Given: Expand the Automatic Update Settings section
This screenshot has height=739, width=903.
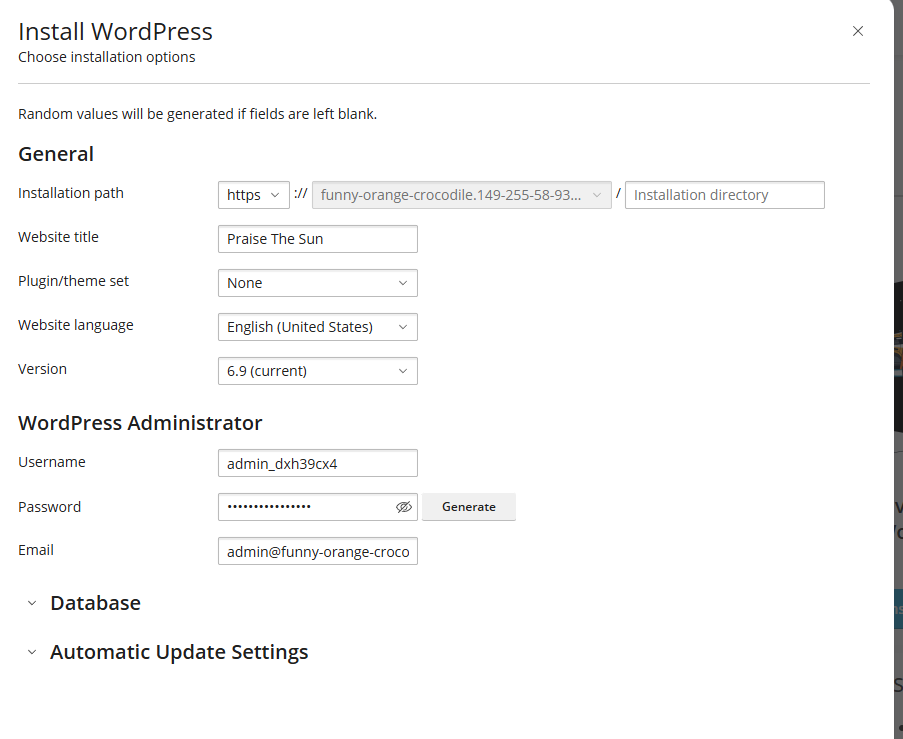Looking at the screenshot, I should point(179,652).
